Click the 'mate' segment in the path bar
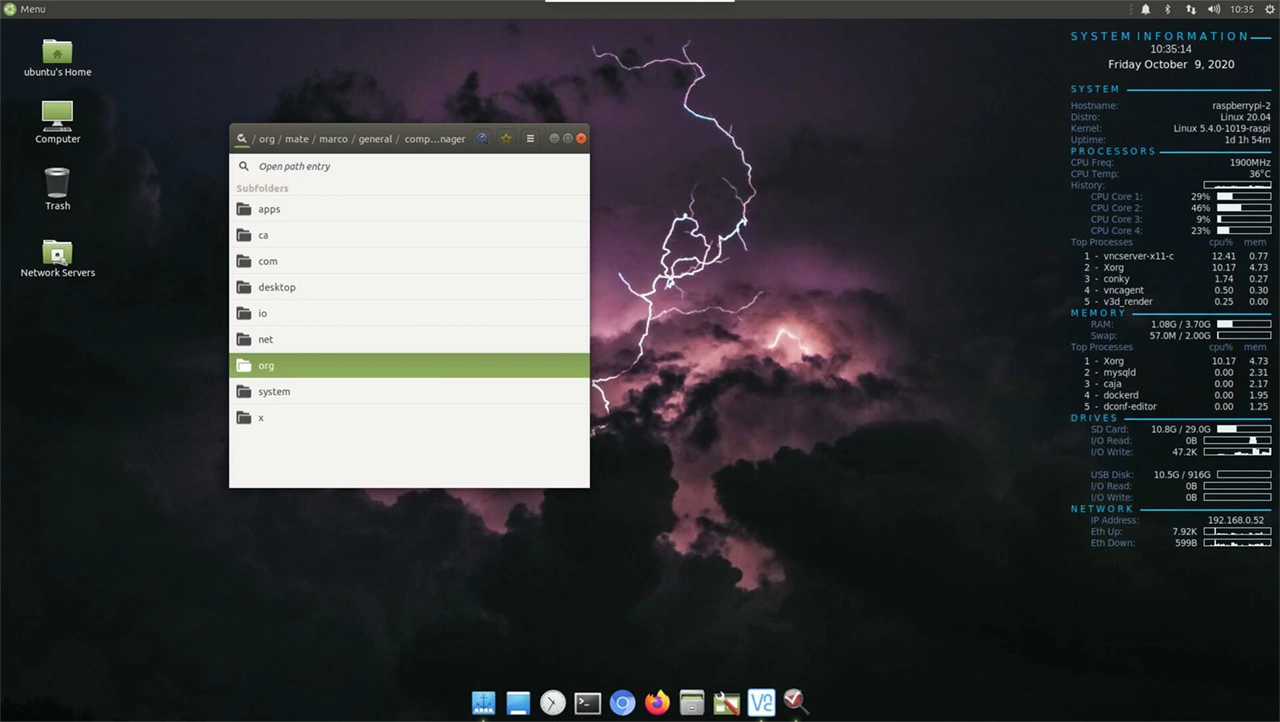This screenshot has height=722, width=1280. [296, 139]
